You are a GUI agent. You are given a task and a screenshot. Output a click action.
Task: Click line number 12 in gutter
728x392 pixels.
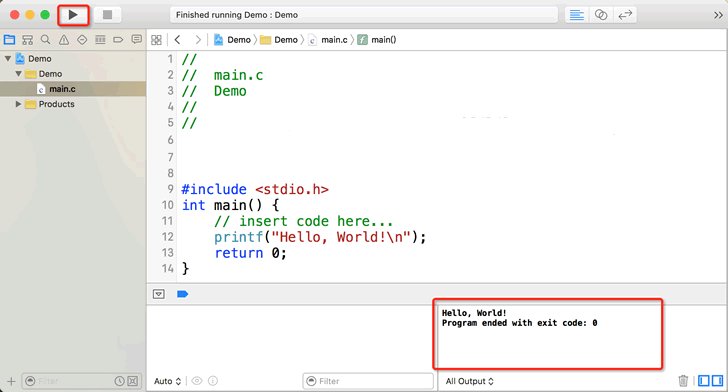click(167, 237)
